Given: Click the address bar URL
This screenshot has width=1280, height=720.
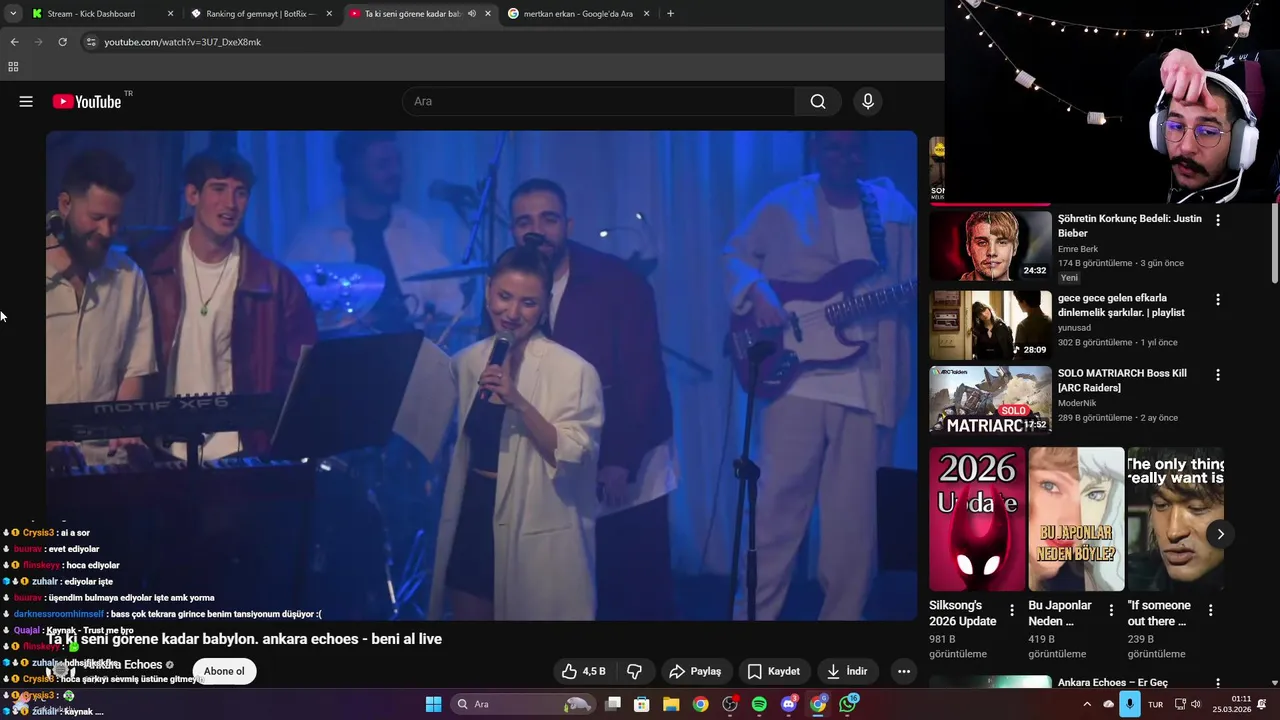Looking at the screenshot, I should (x=183, y=42).
